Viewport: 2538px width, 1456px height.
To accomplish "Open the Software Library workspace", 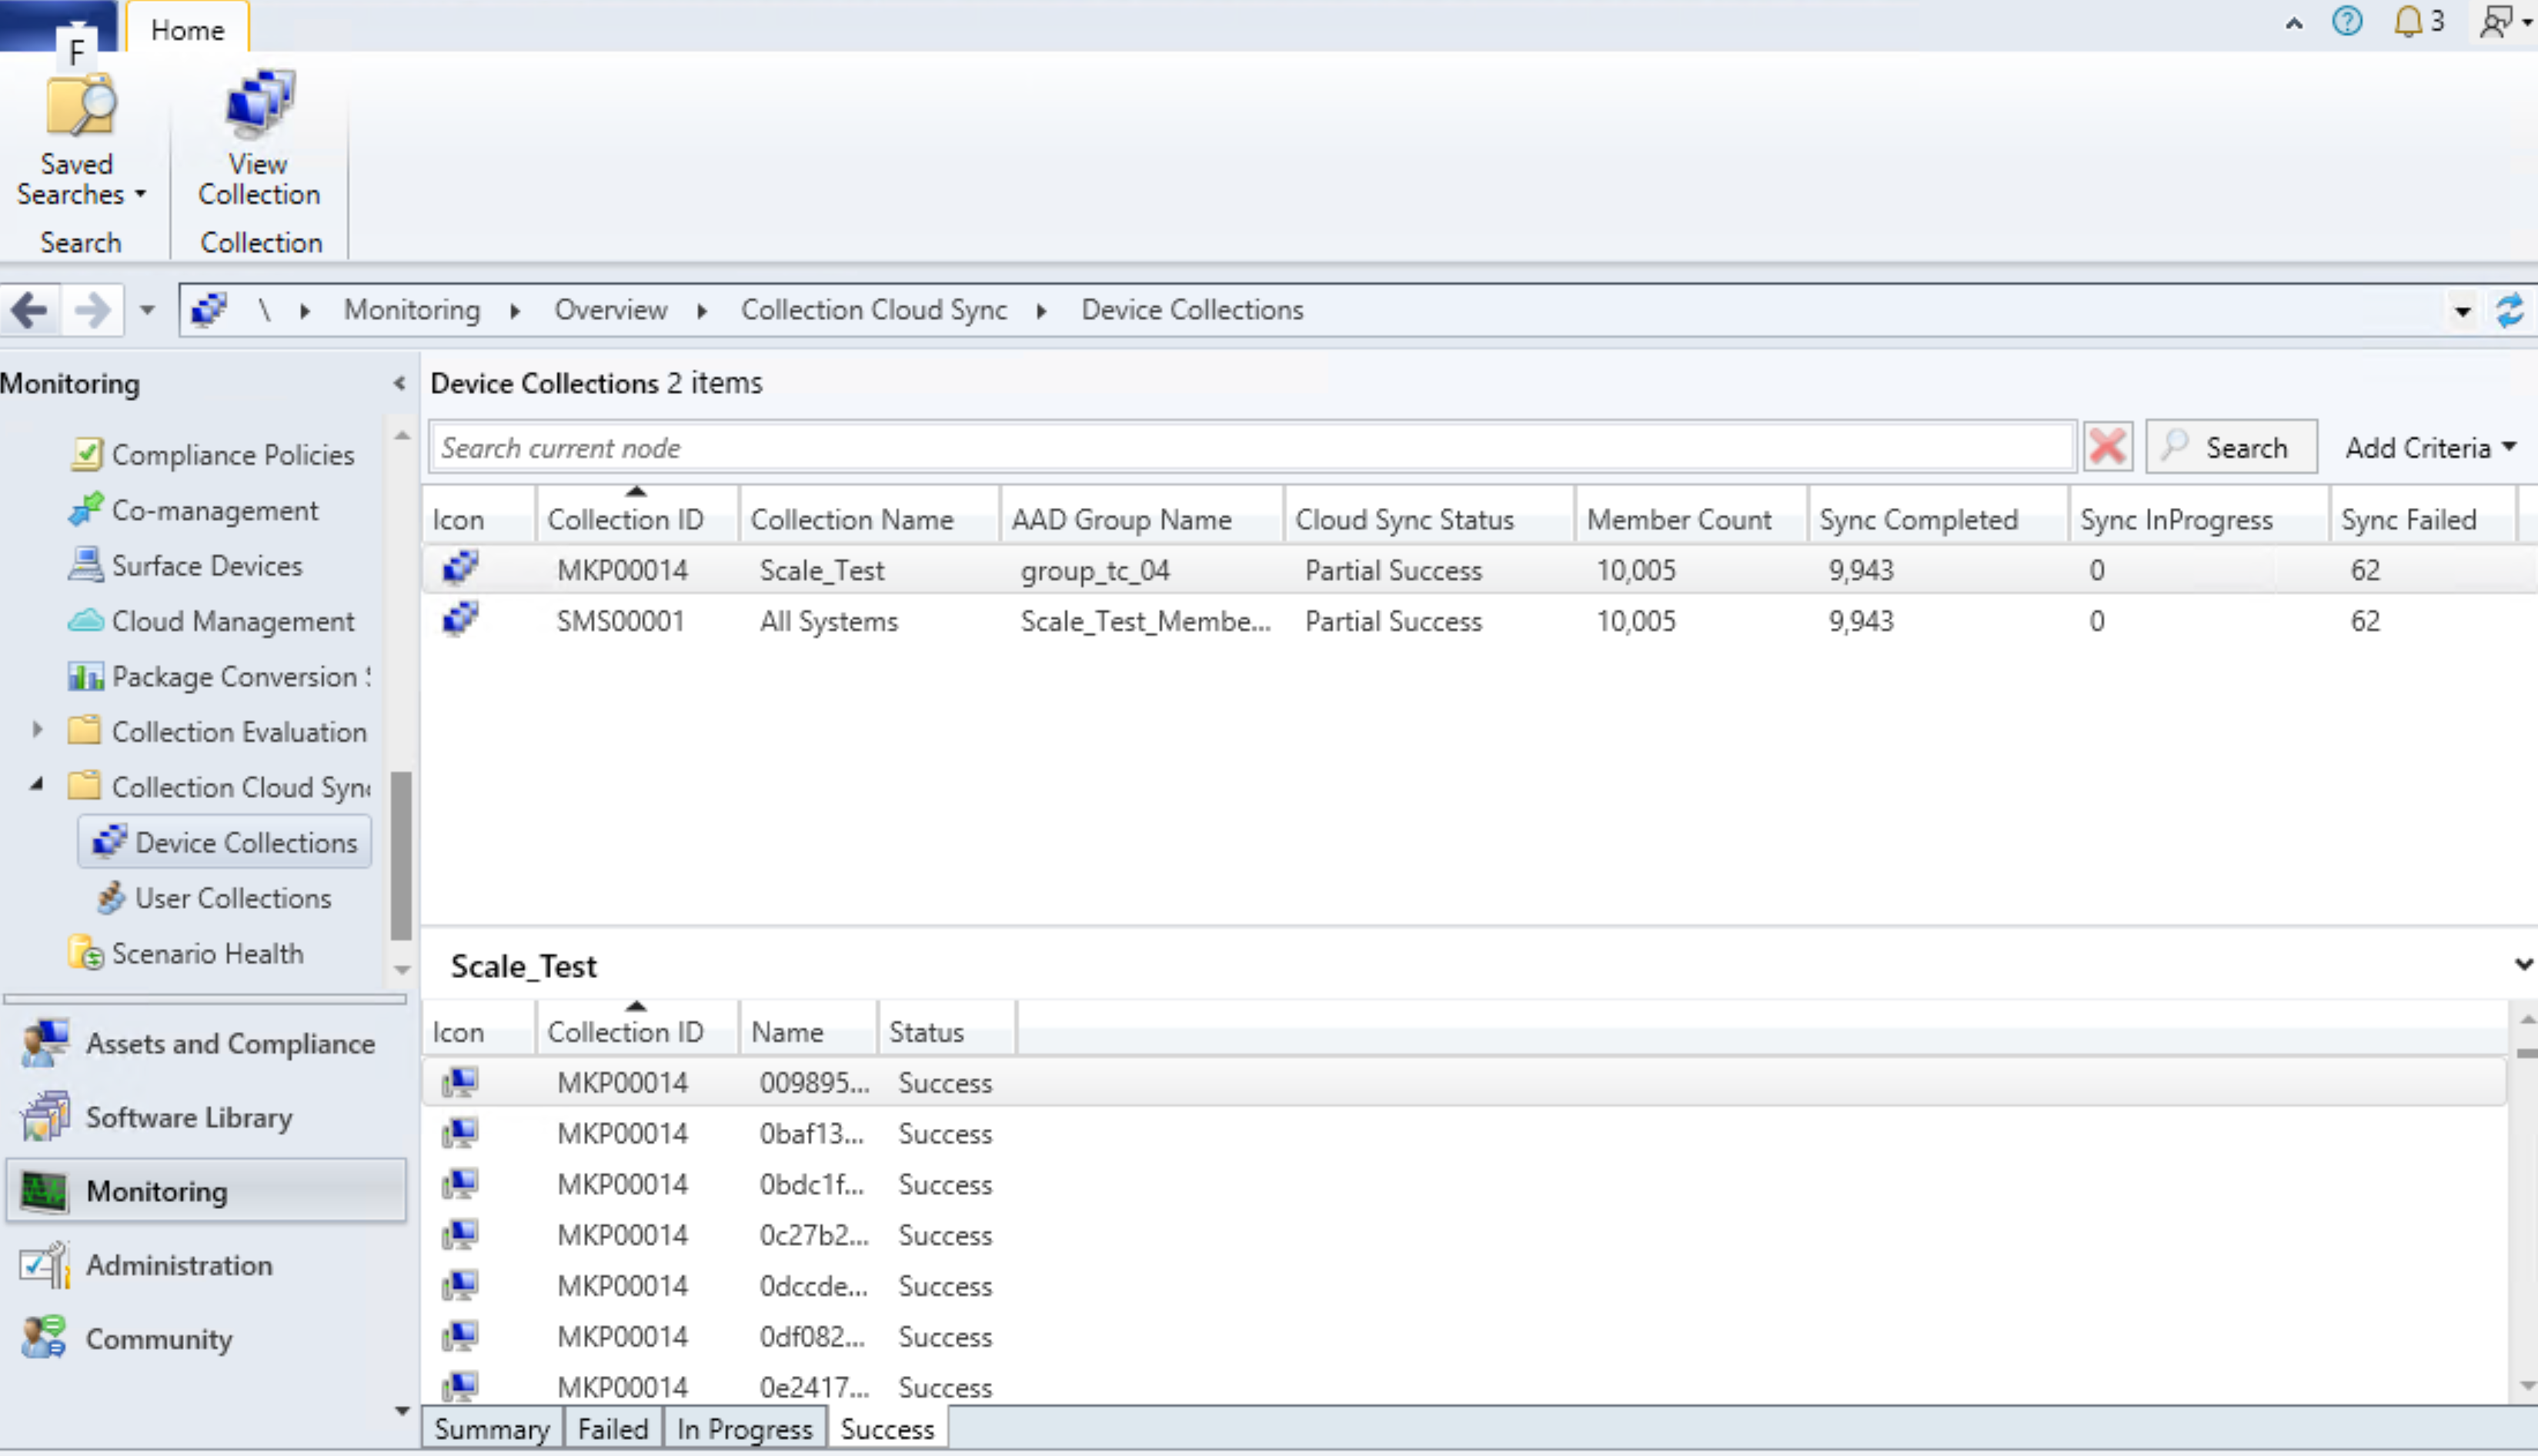I will 206,1117.
